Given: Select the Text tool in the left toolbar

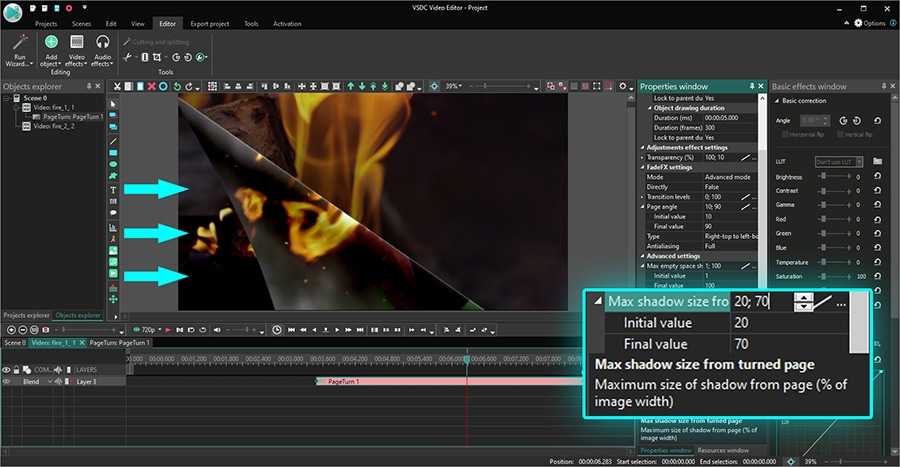Looking at the screenshot, I should point(113,189).
